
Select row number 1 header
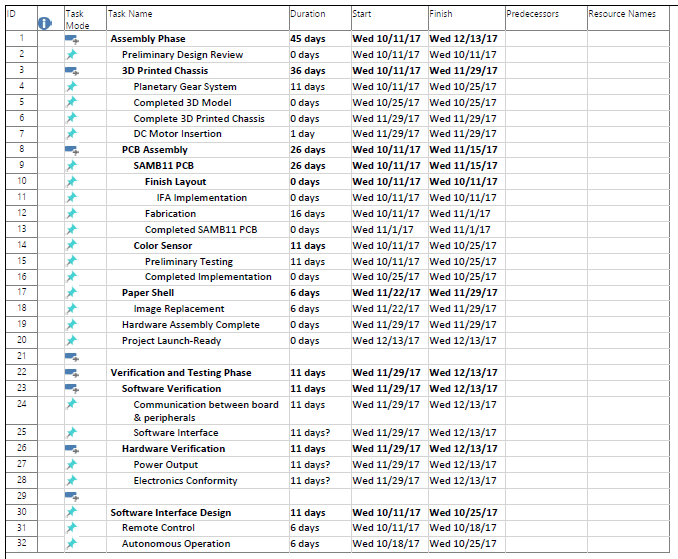tap(21, 38)
